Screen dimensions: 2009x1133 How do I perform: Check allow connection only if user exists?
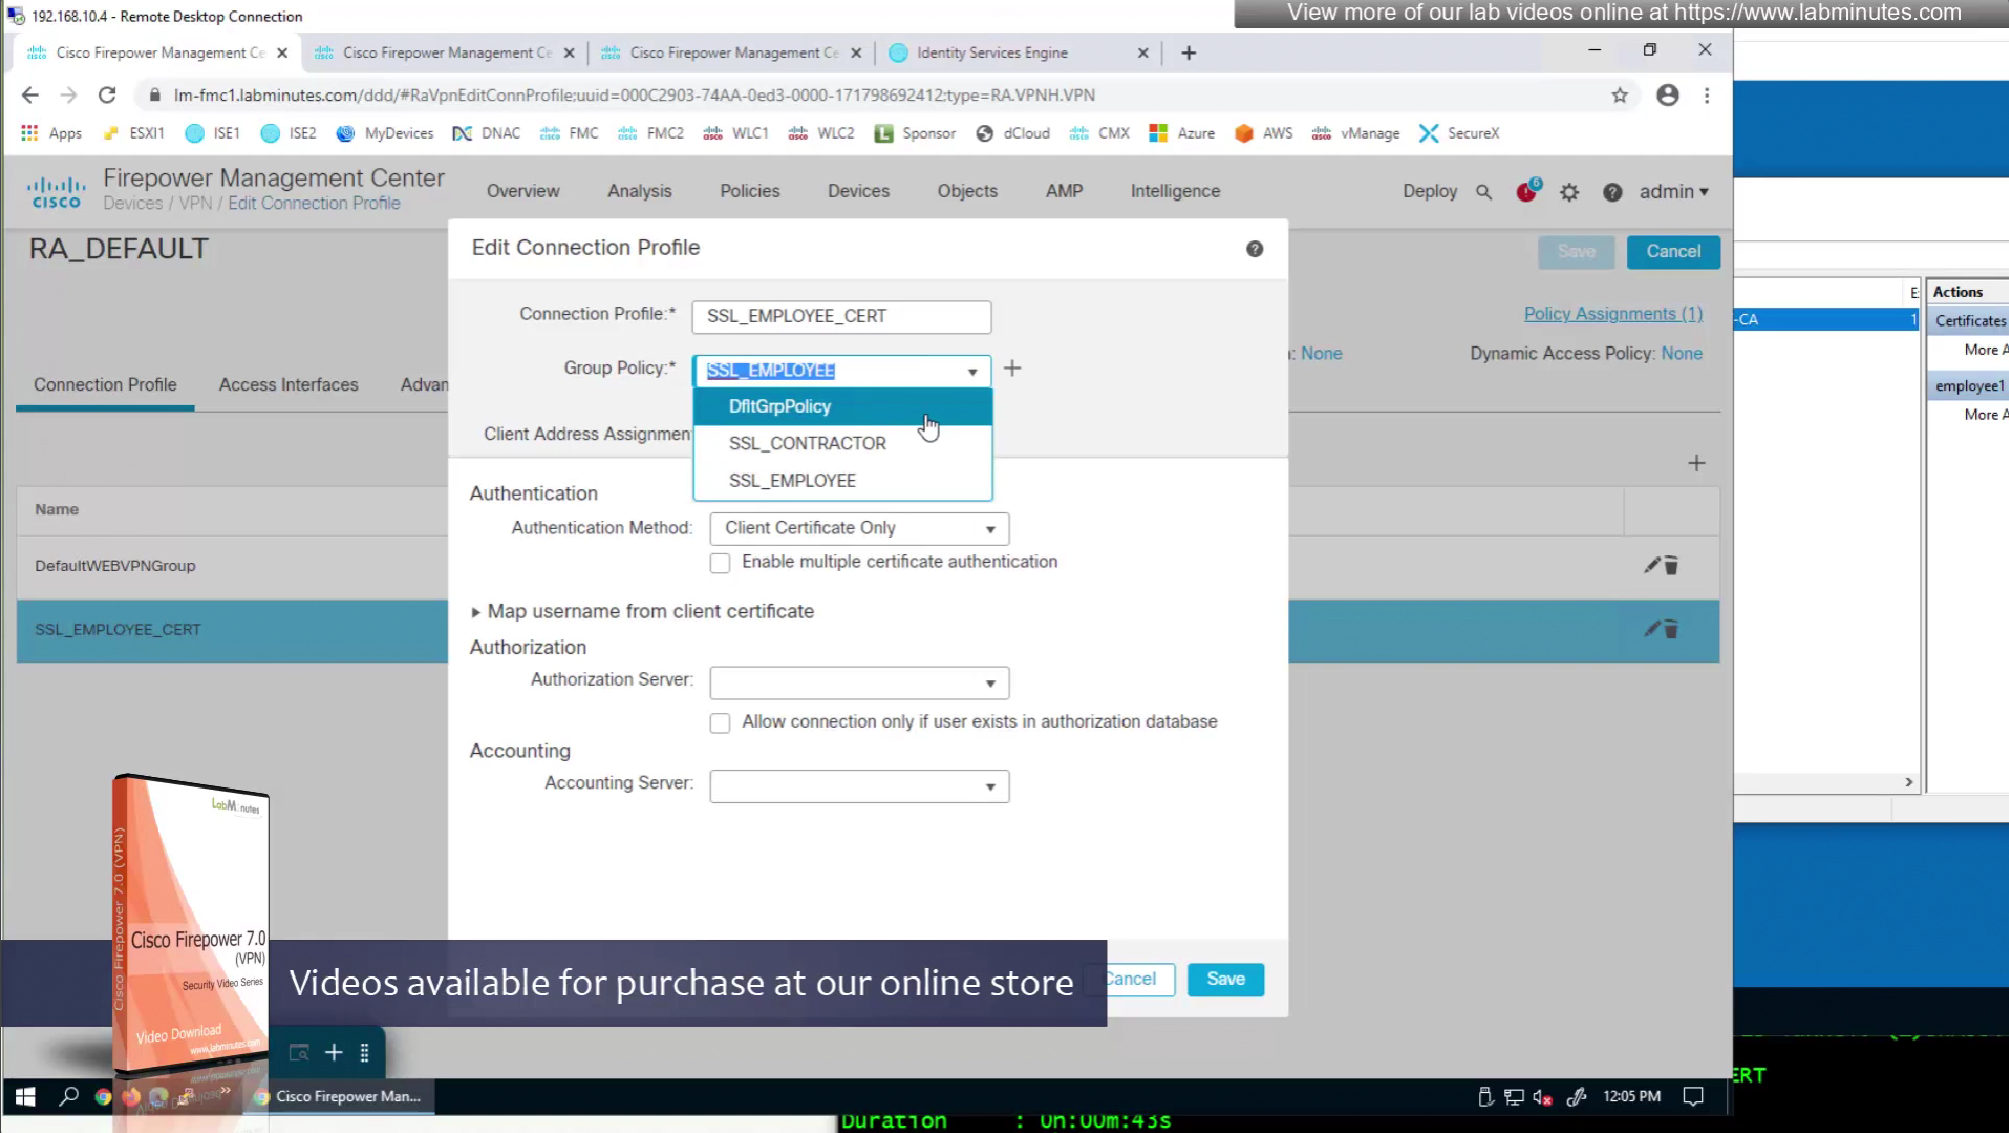[720, 723]
